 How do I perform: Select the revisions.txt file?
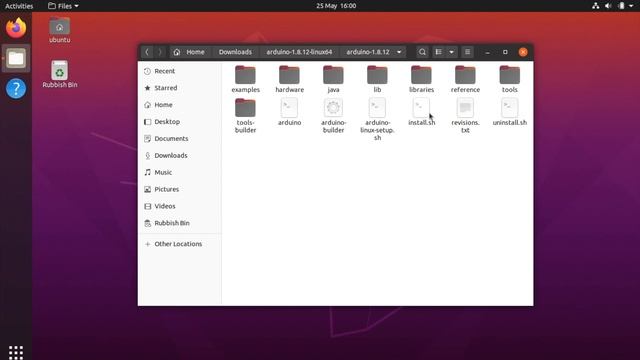[x=465, y=116]
